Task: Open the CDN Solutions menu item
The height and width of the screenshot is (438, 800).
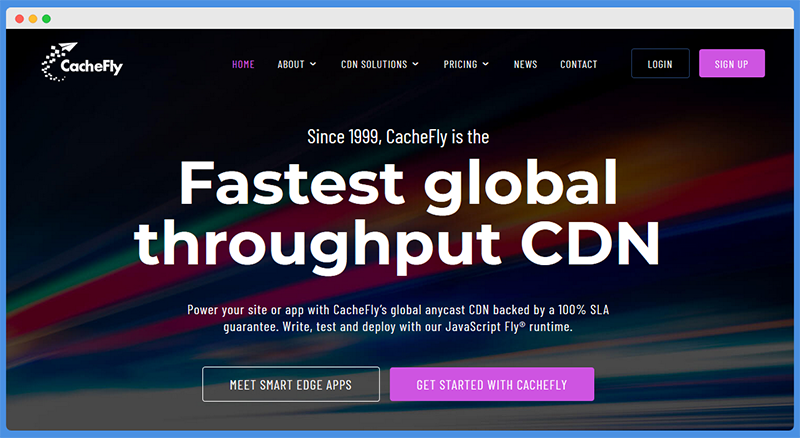Action: coord(374,64)
